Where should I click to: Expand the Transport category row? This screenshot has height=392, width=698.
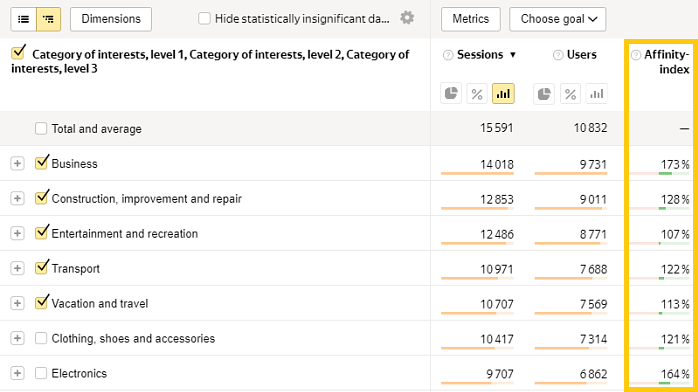point(17,268)
